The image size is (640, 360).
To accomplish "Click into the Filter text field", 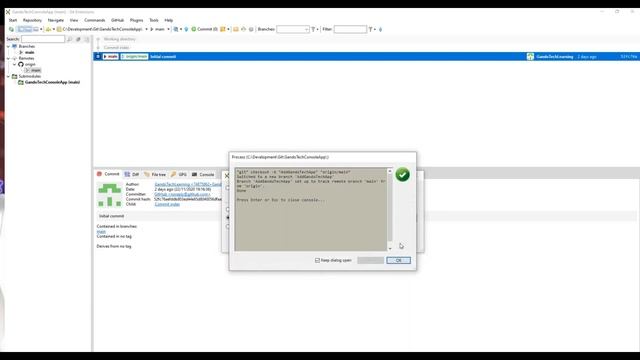I will tap(350, 29).
